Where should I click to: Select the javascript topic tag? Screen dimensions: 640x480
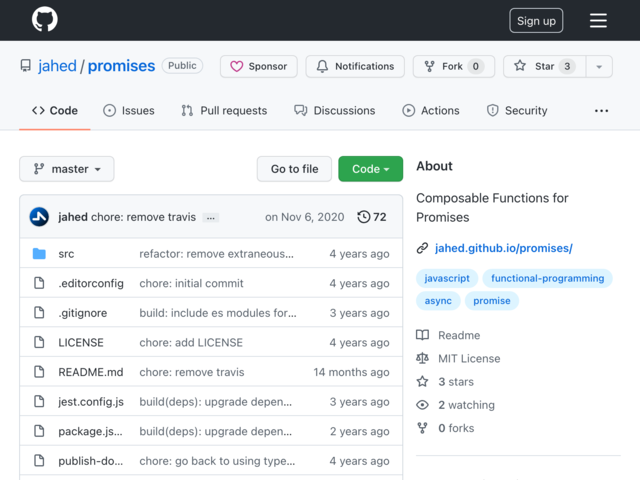pos(447,278)
